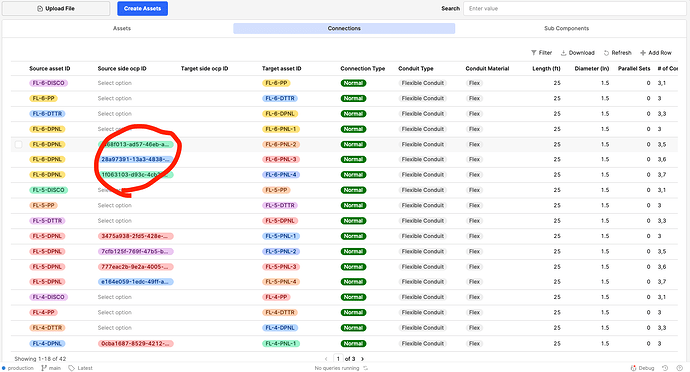690x372 pixels.
Task: Click into the Search input field
Action: (x=574, y=8)
